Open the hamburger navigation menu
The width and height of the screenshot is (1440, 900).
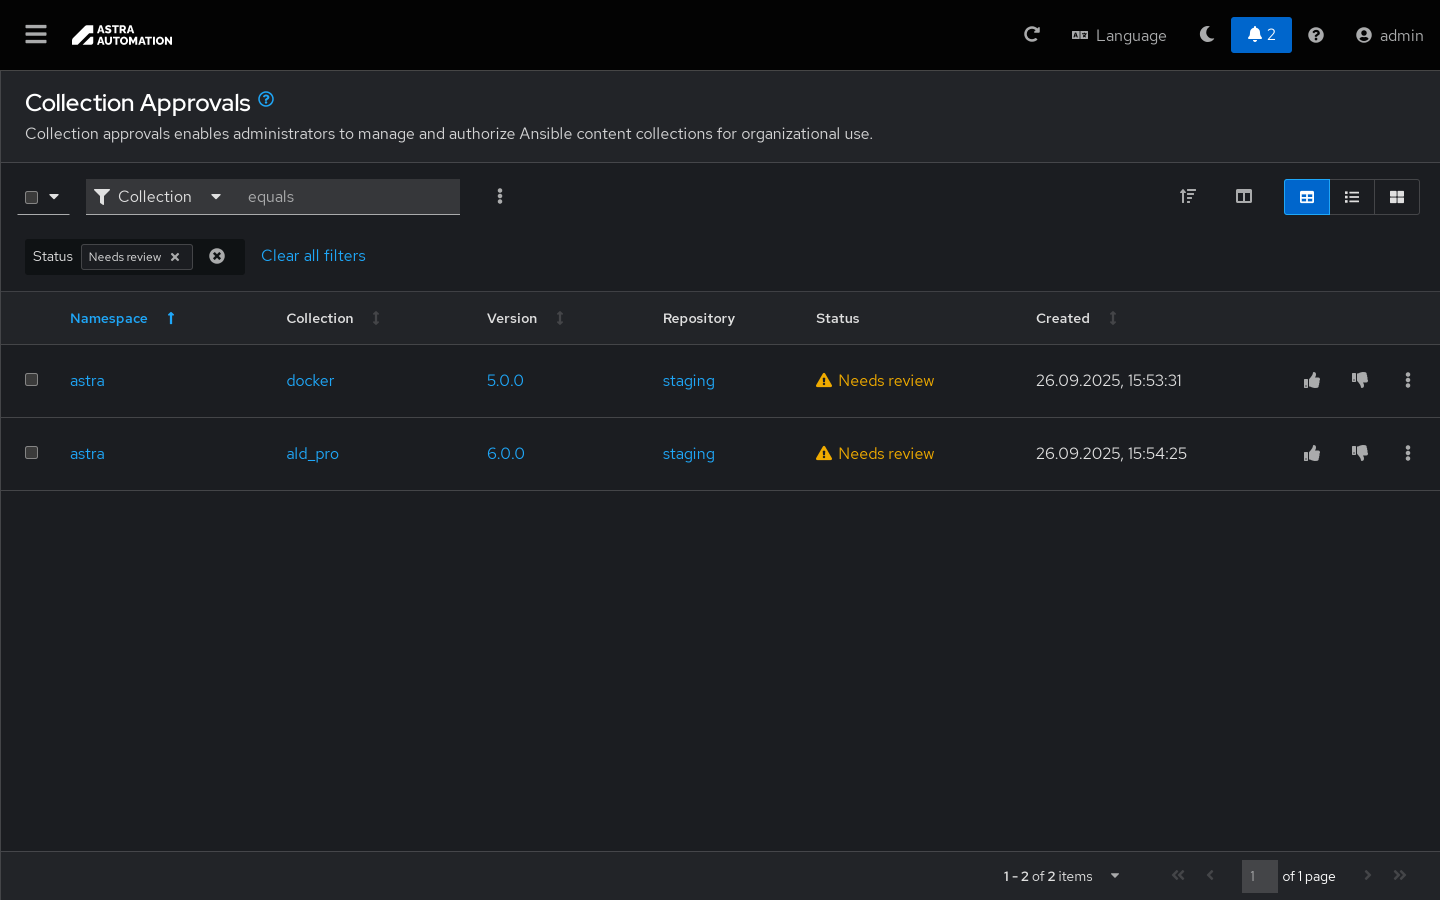click(36, 35)
